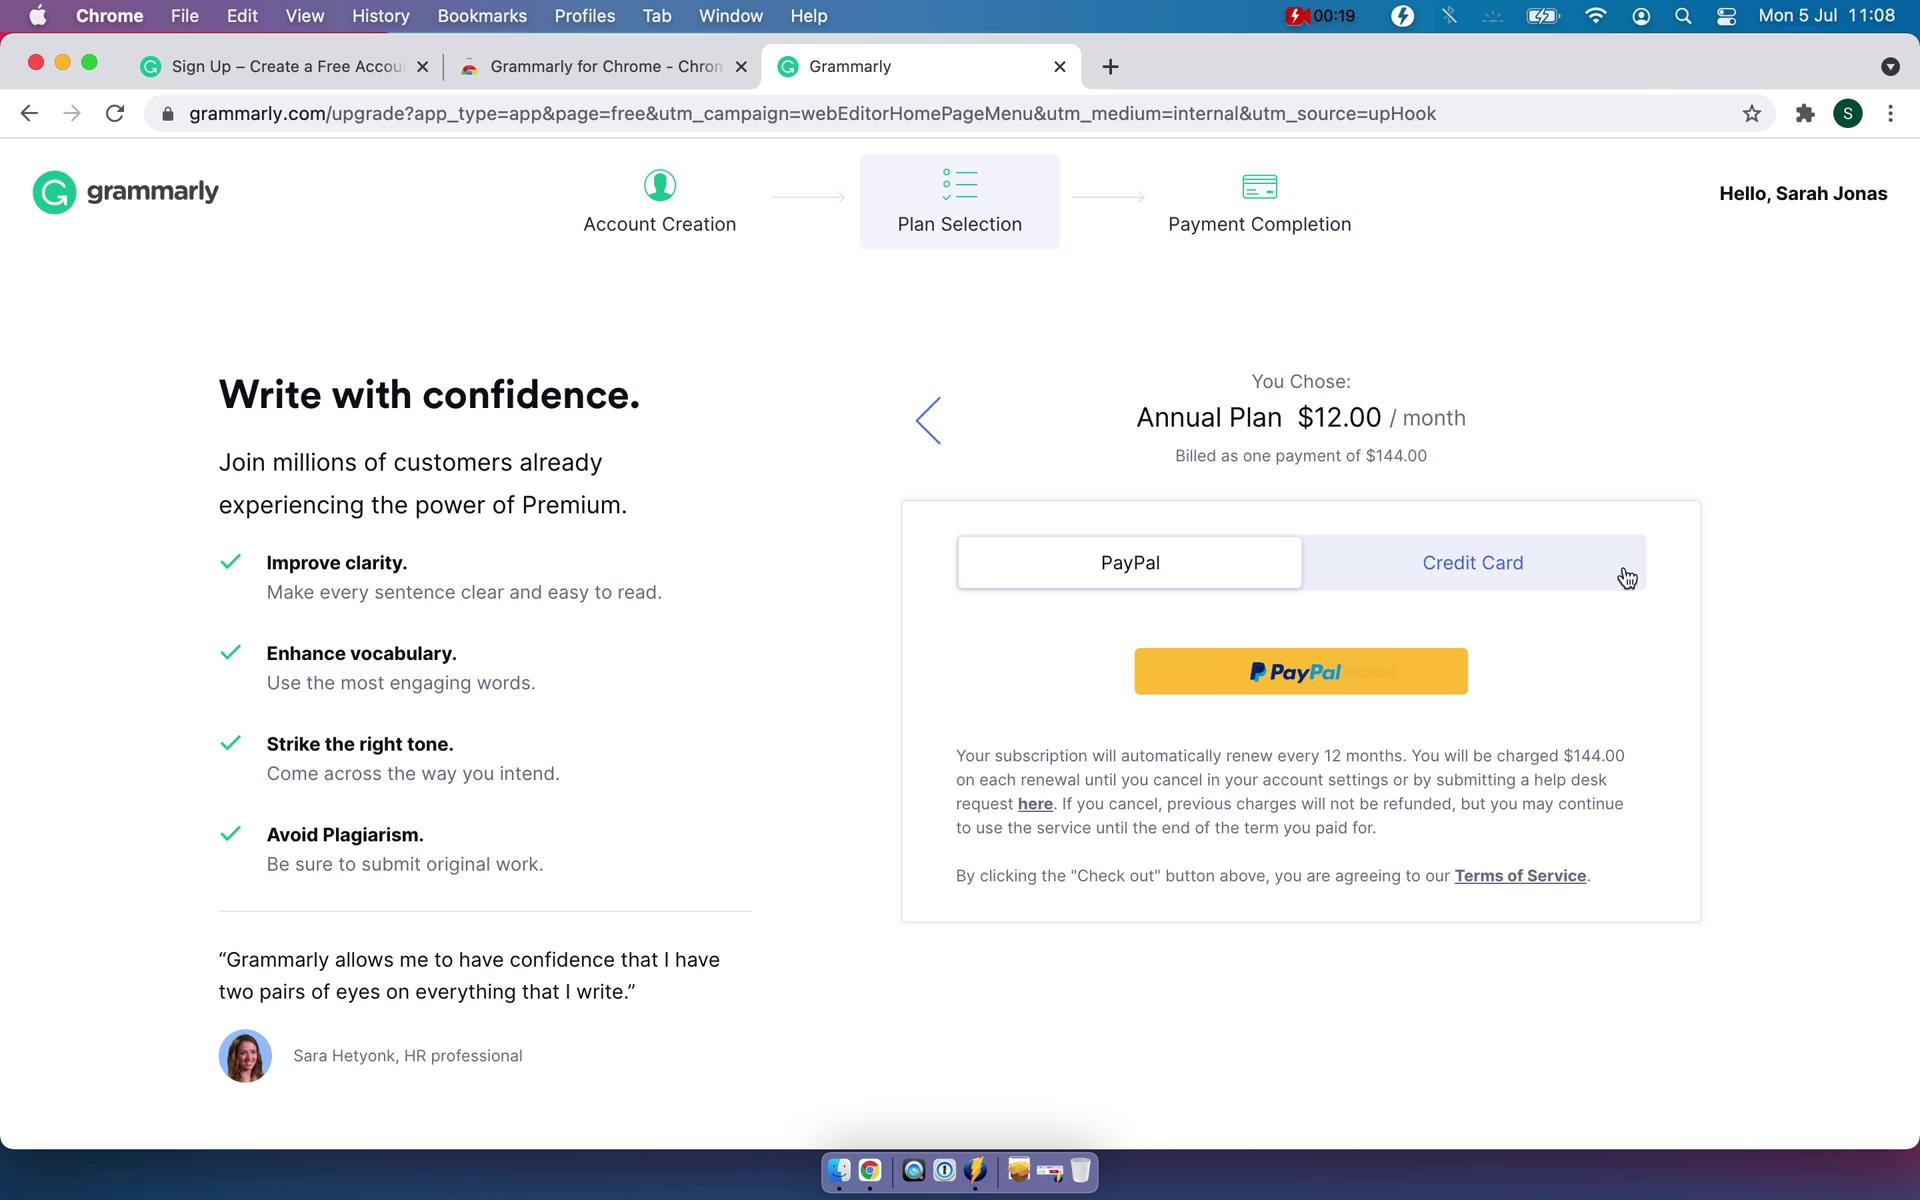Click the browser forward arrow

[x=72, y=114]
